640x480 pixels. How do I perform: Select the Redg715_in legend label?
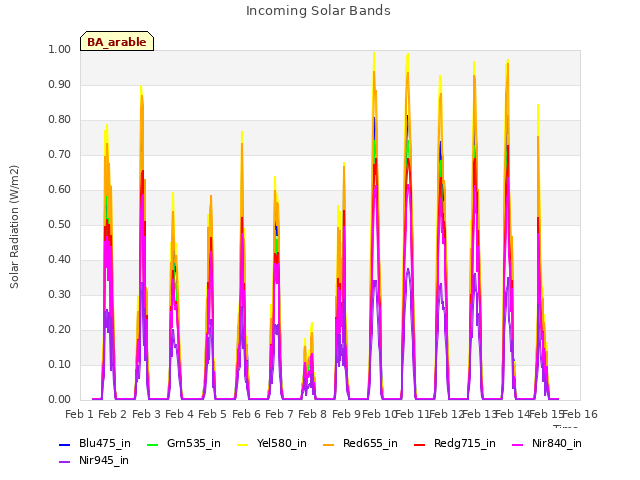click(465, 444)
